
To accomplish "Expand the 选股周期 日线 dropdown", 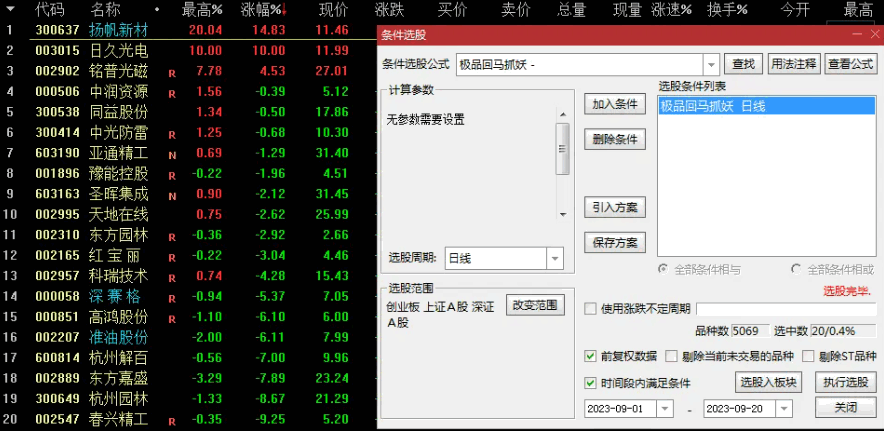I will pos(555,259).
